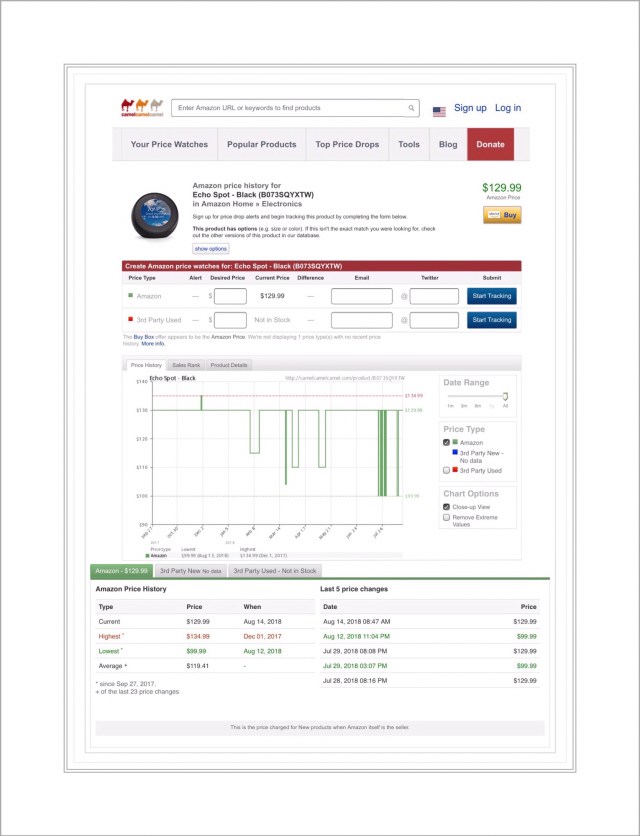640x836 pixels.
Task: Click Start Tracking for Amazon row
Action: 492,296
